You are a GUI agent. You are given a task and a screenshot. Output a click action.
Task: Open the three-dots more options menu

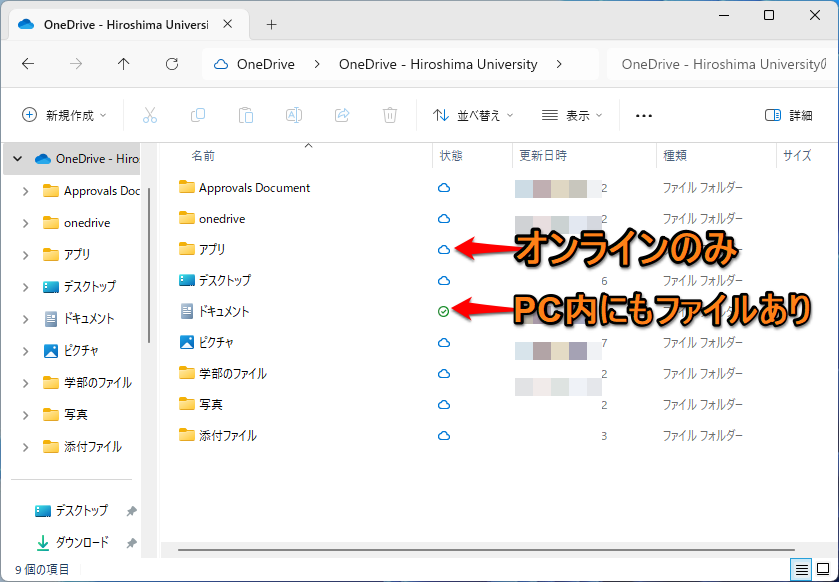pos(644,116)
